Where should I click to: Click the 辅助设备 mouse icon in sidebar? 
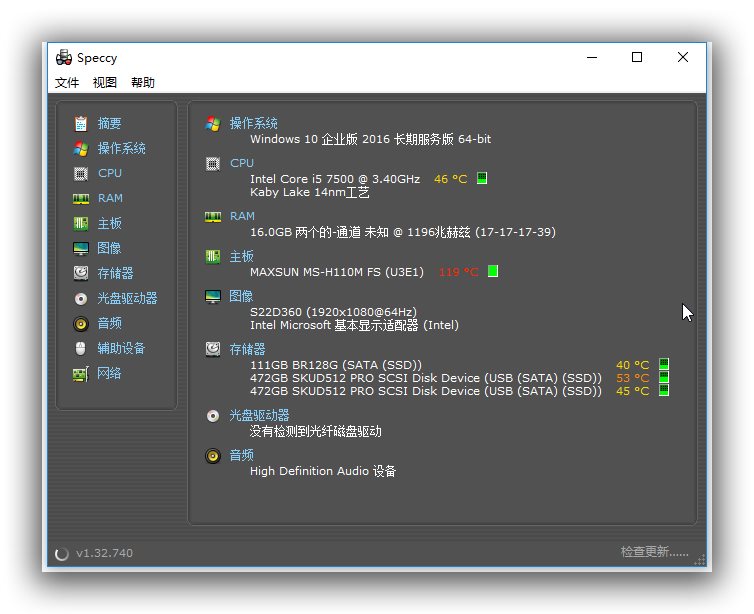point(80,349)
